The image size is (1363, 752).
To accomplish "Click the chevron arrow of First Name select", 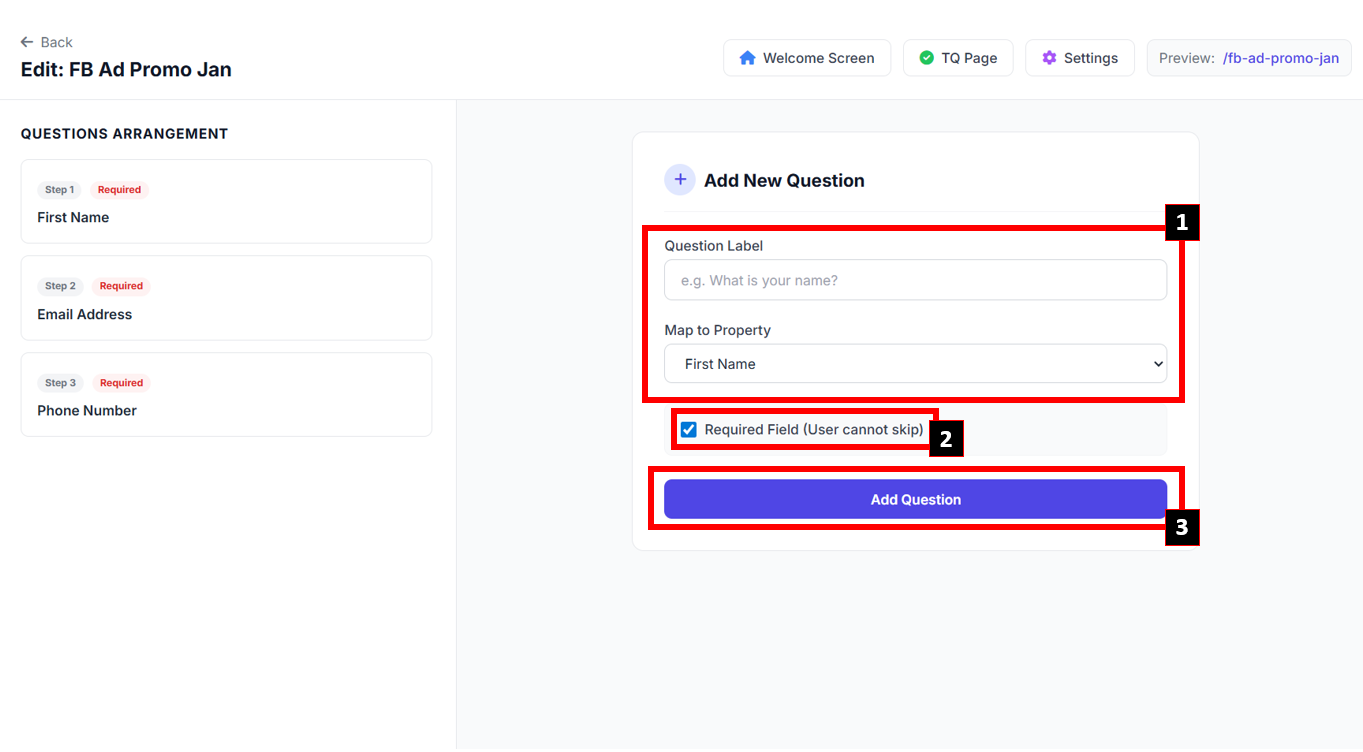I will click(1158, 364).
